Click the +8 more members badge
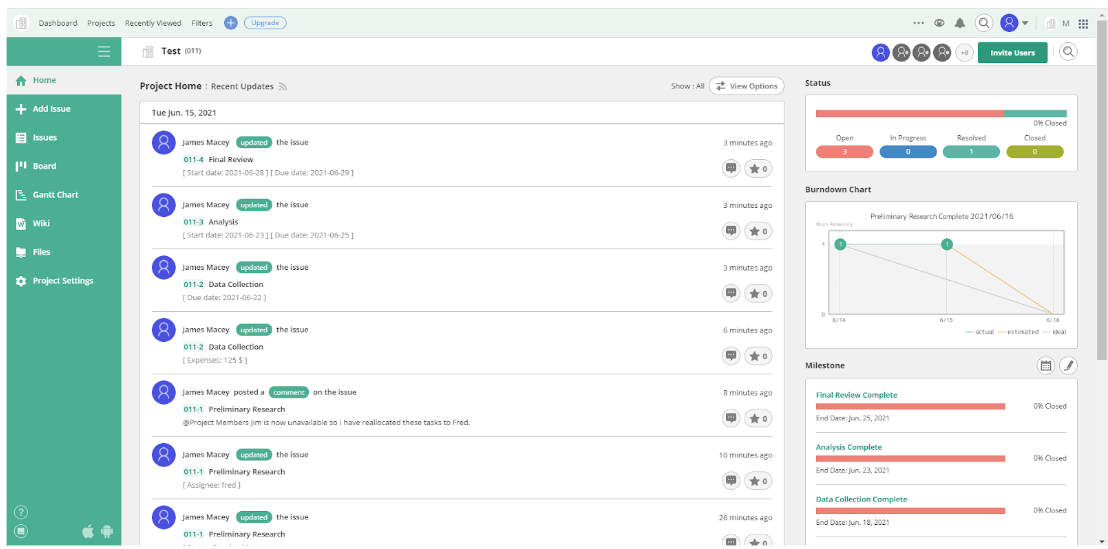This screenshot has width=1108, height=549. tap(964, 52)
